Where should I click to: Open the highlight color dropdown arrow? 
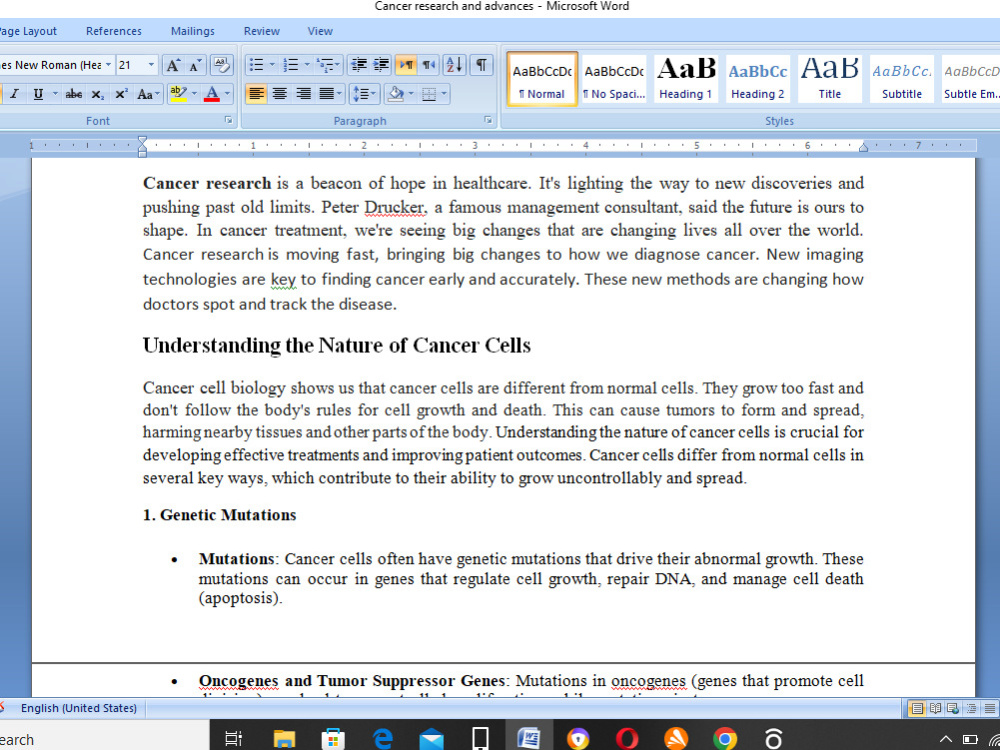[x=194, y=94]
